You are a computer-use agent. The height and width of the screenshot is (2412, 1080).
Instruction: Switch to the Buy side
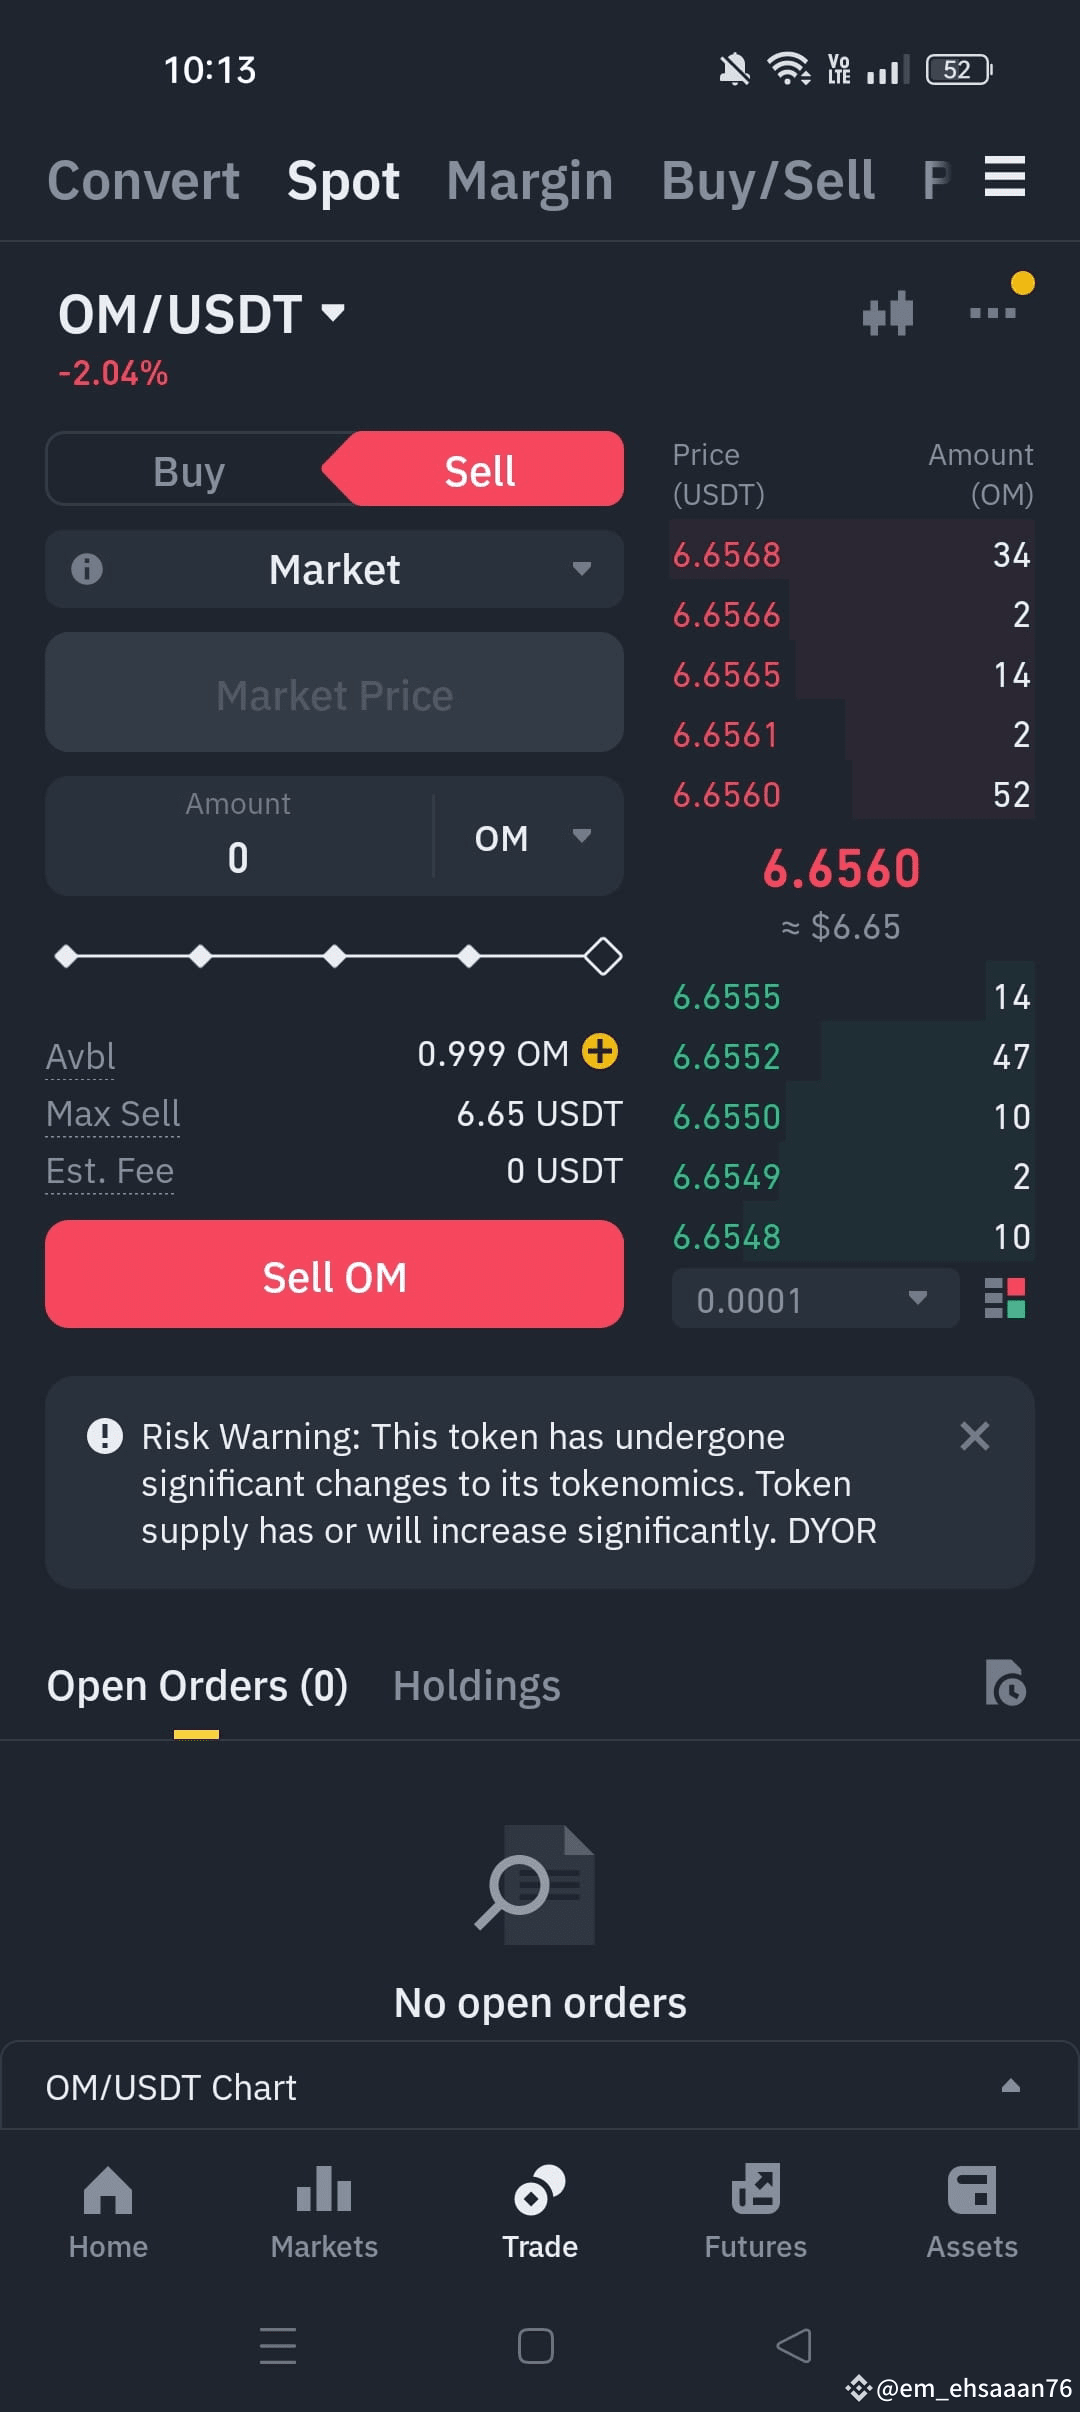tap(189, 470)
